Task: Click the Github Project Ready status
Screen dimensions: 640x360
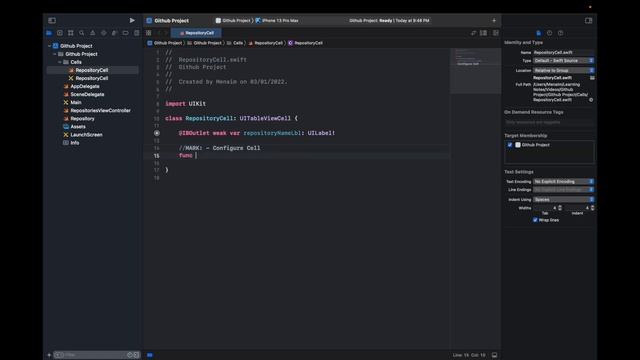Action: pyautogui.click(x=389, y=20)
